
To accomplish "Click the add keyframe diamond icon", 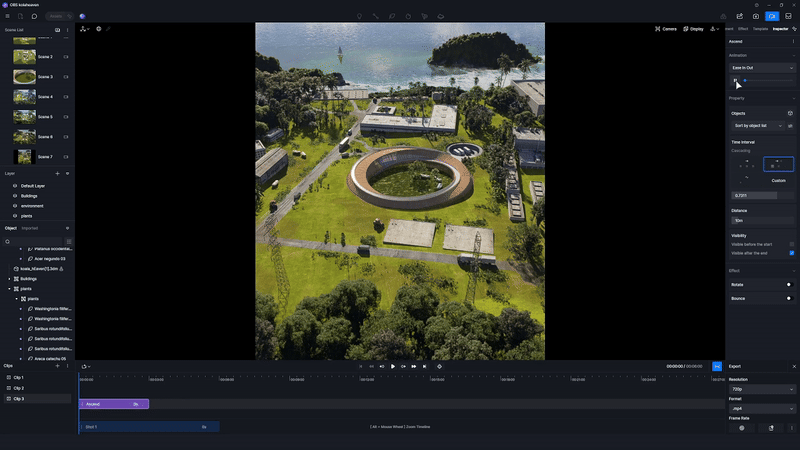I will [439, 366].
